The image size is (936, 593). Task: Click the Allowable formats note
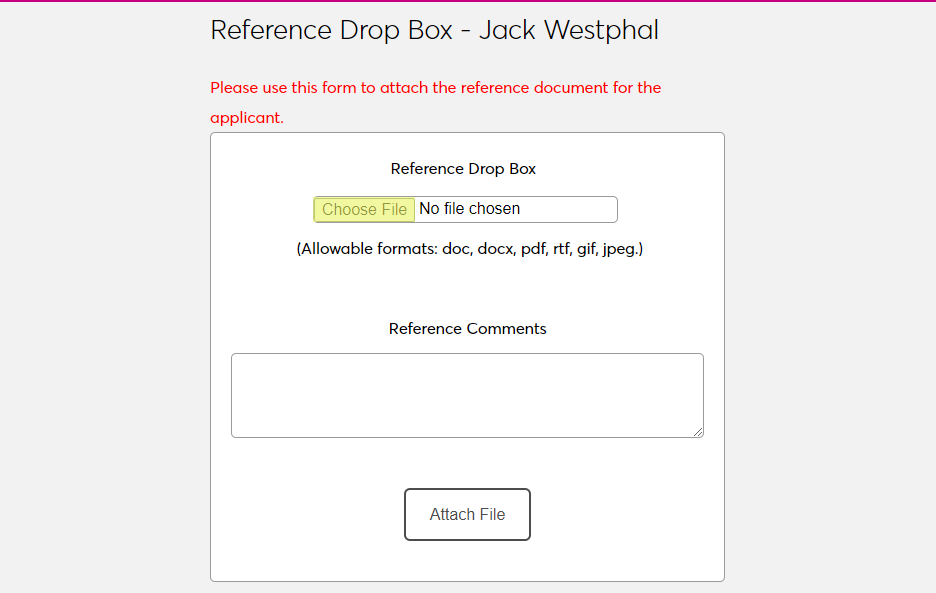tap(469, 249)
